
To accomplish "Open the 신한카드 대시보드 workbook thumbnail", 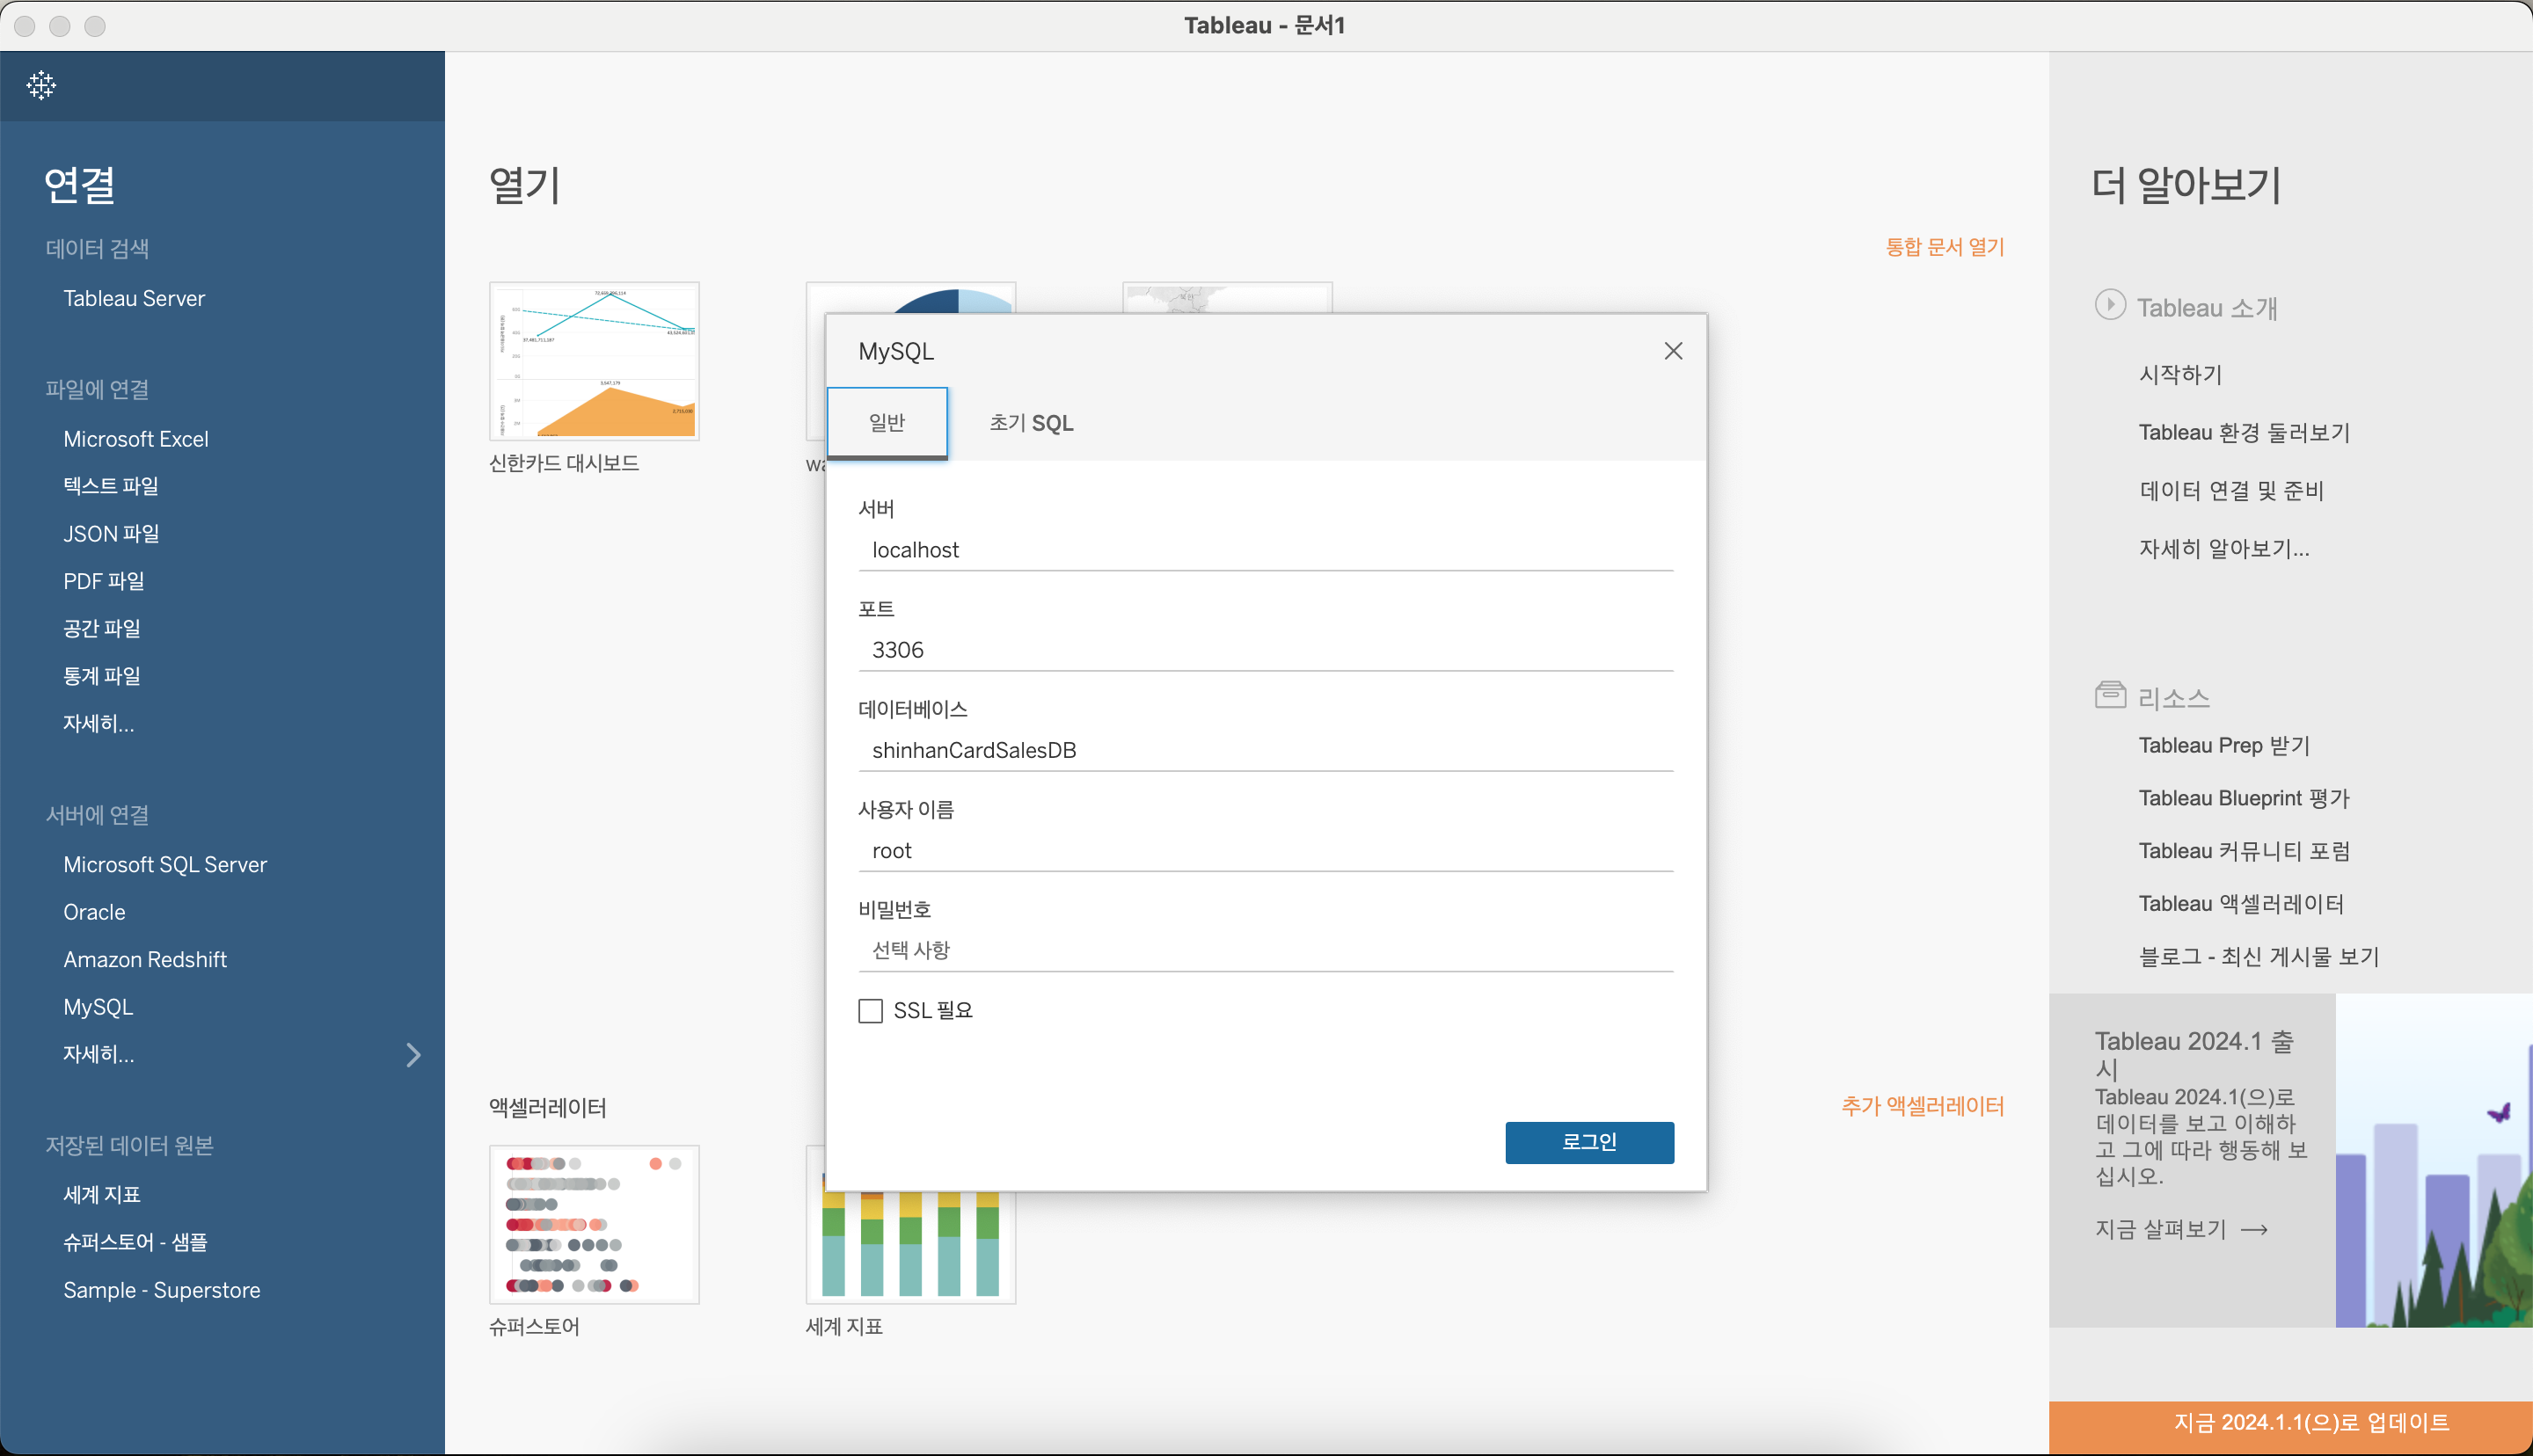I will [x=594, y=362].
